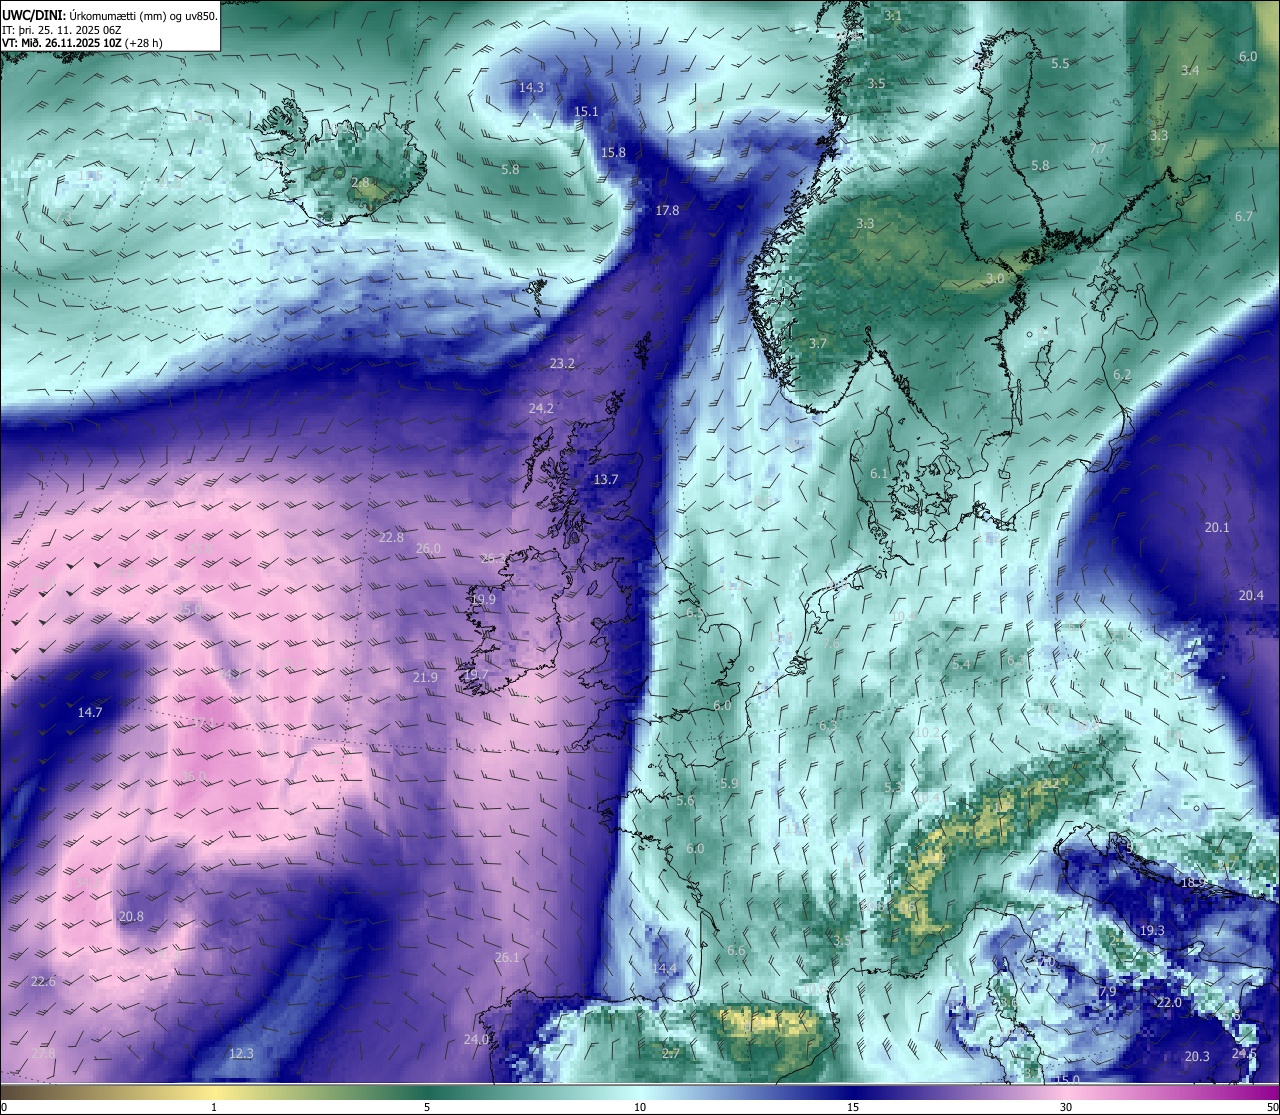Click the 1 tick on the colour scale
The height and width of the screenshot is (1115, 1280).
click(213, 1107)
